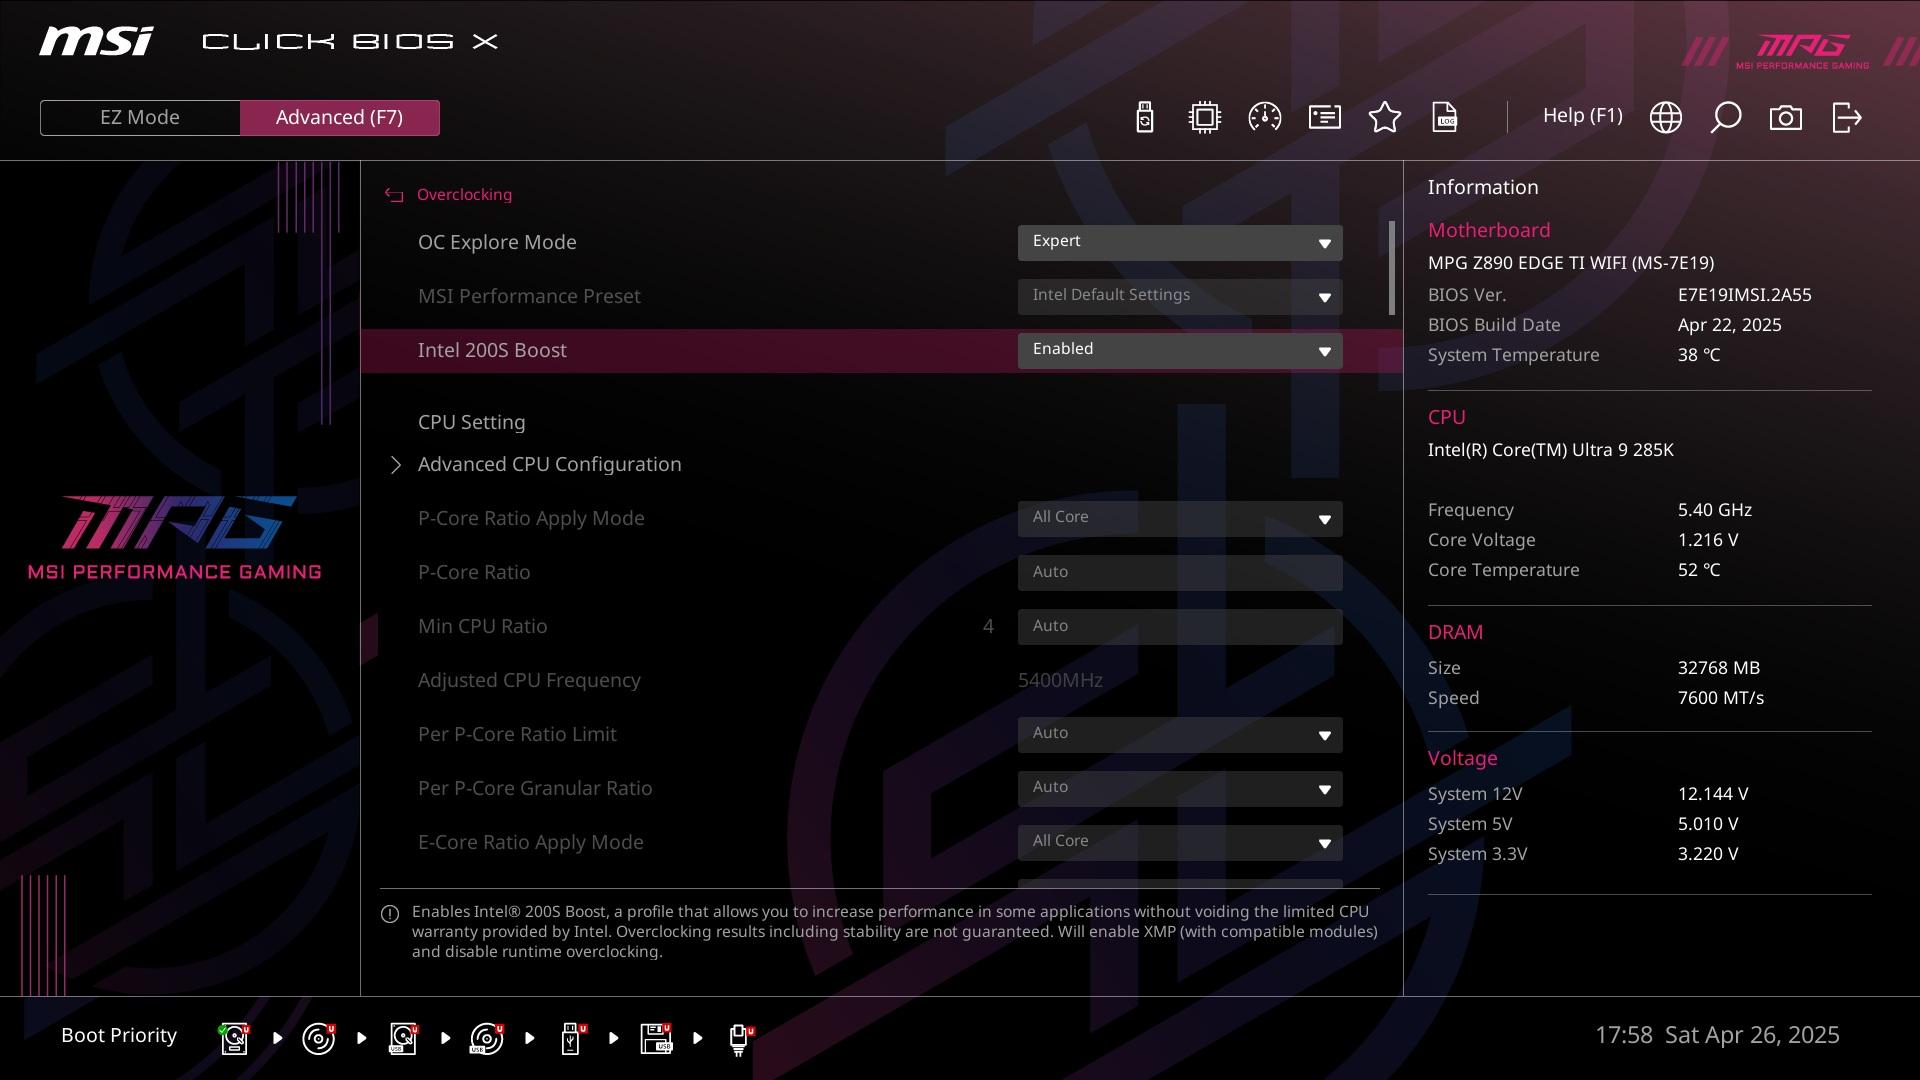
Task: Select the USB hard disk boot icon
Action: 403,1038
